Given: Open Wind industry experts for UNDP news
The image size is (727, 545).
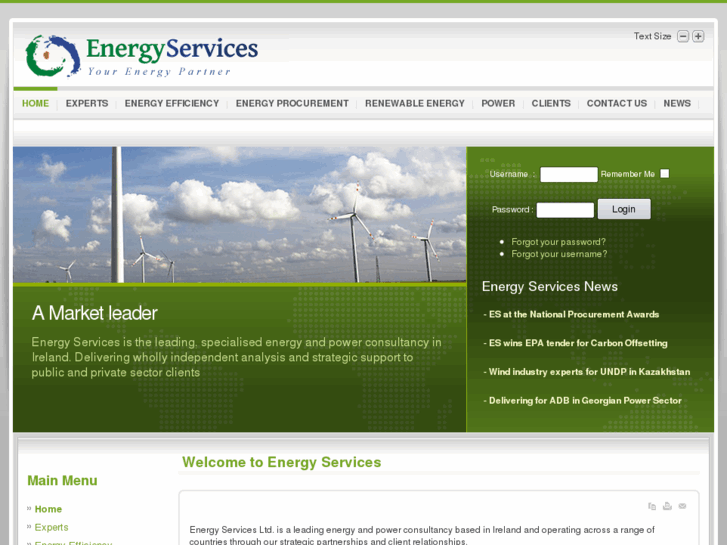Looking at the screenshot, I should tap(587, 372).
